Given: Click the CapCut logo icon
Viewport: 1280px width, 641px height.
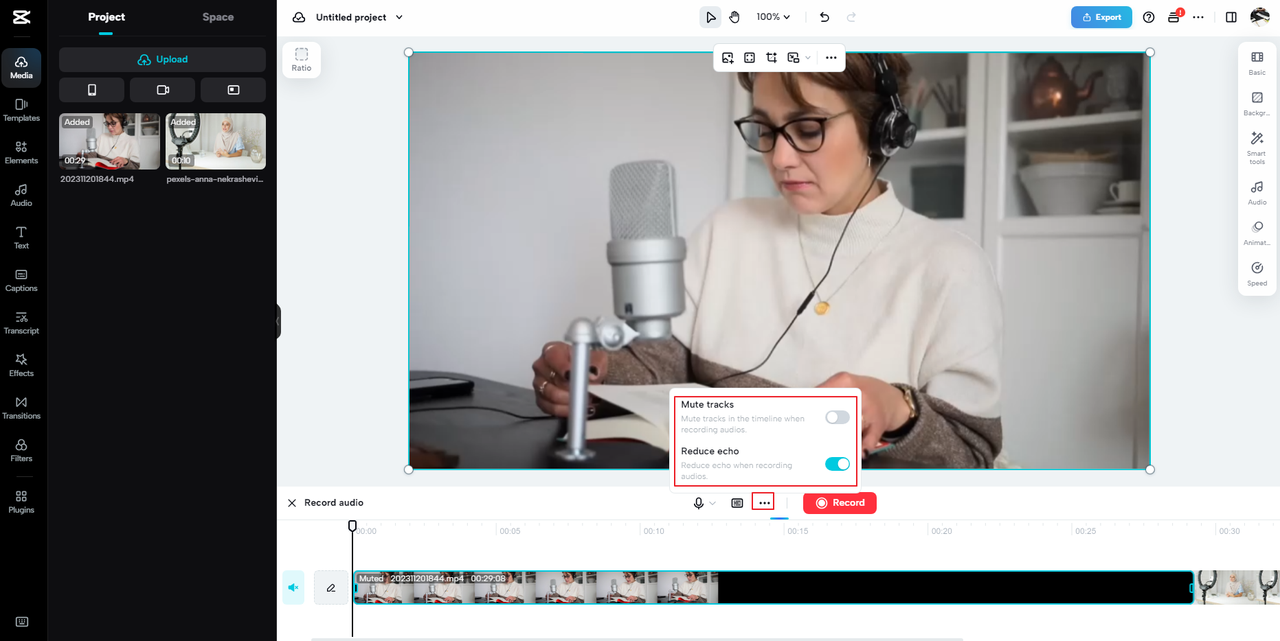Looking at the screenshot, I should [x=21, y=17].
